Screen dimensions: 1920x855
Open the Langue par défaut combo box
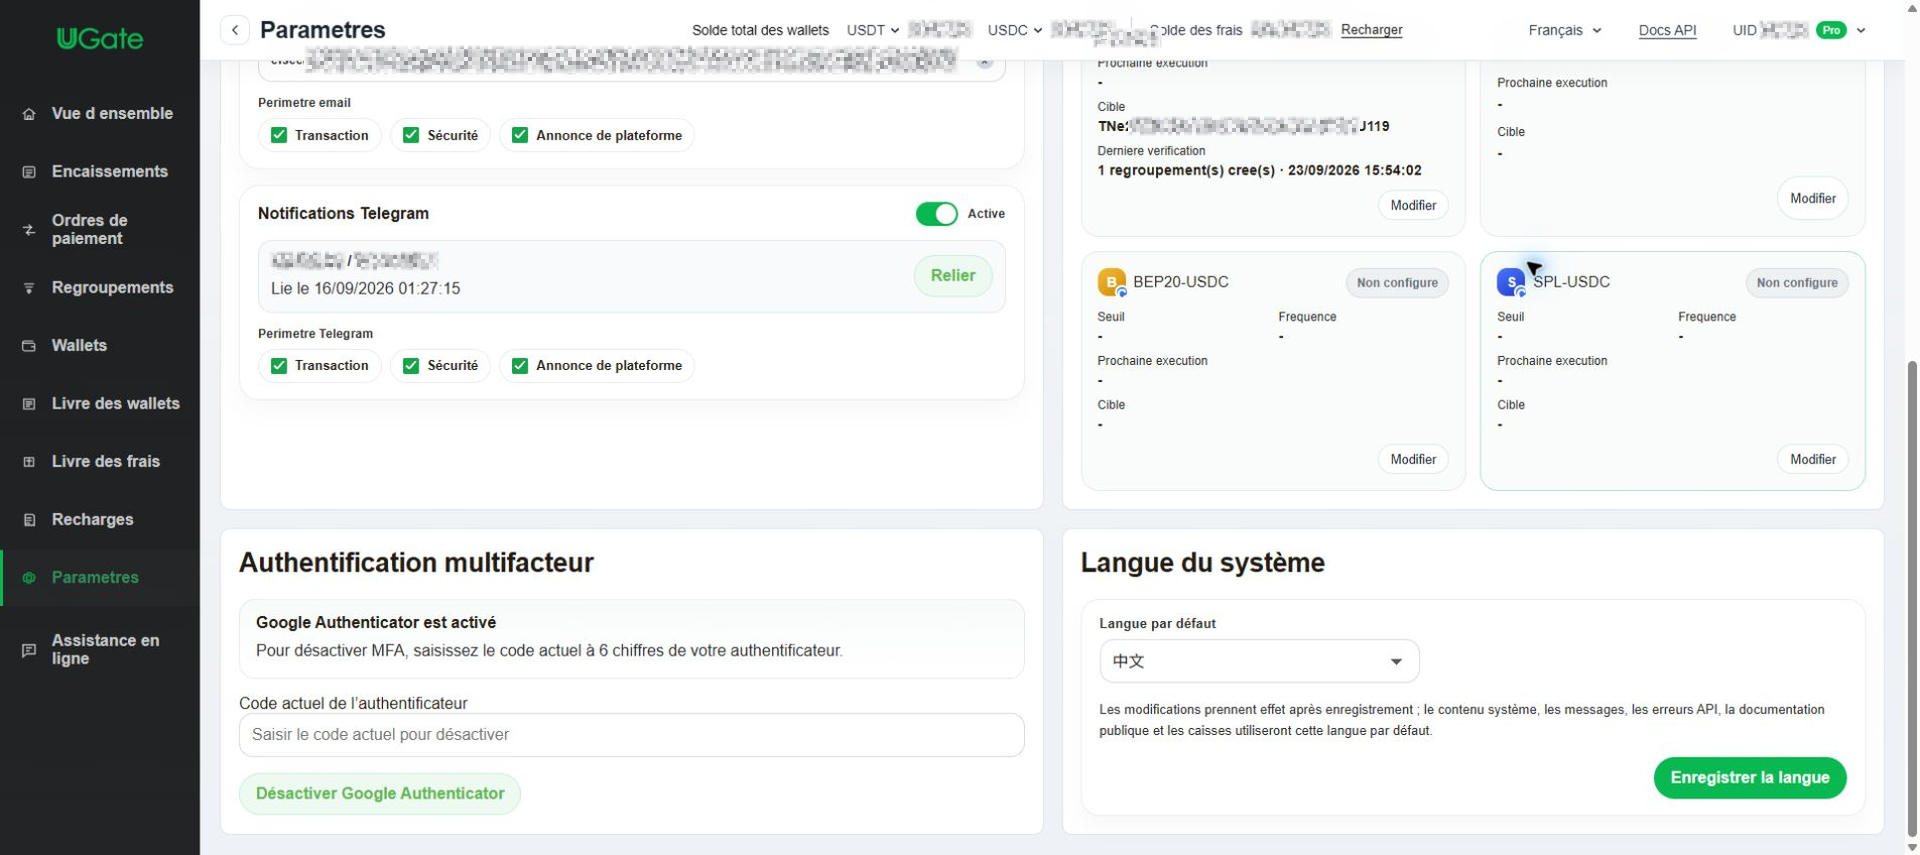point(1259,661)
